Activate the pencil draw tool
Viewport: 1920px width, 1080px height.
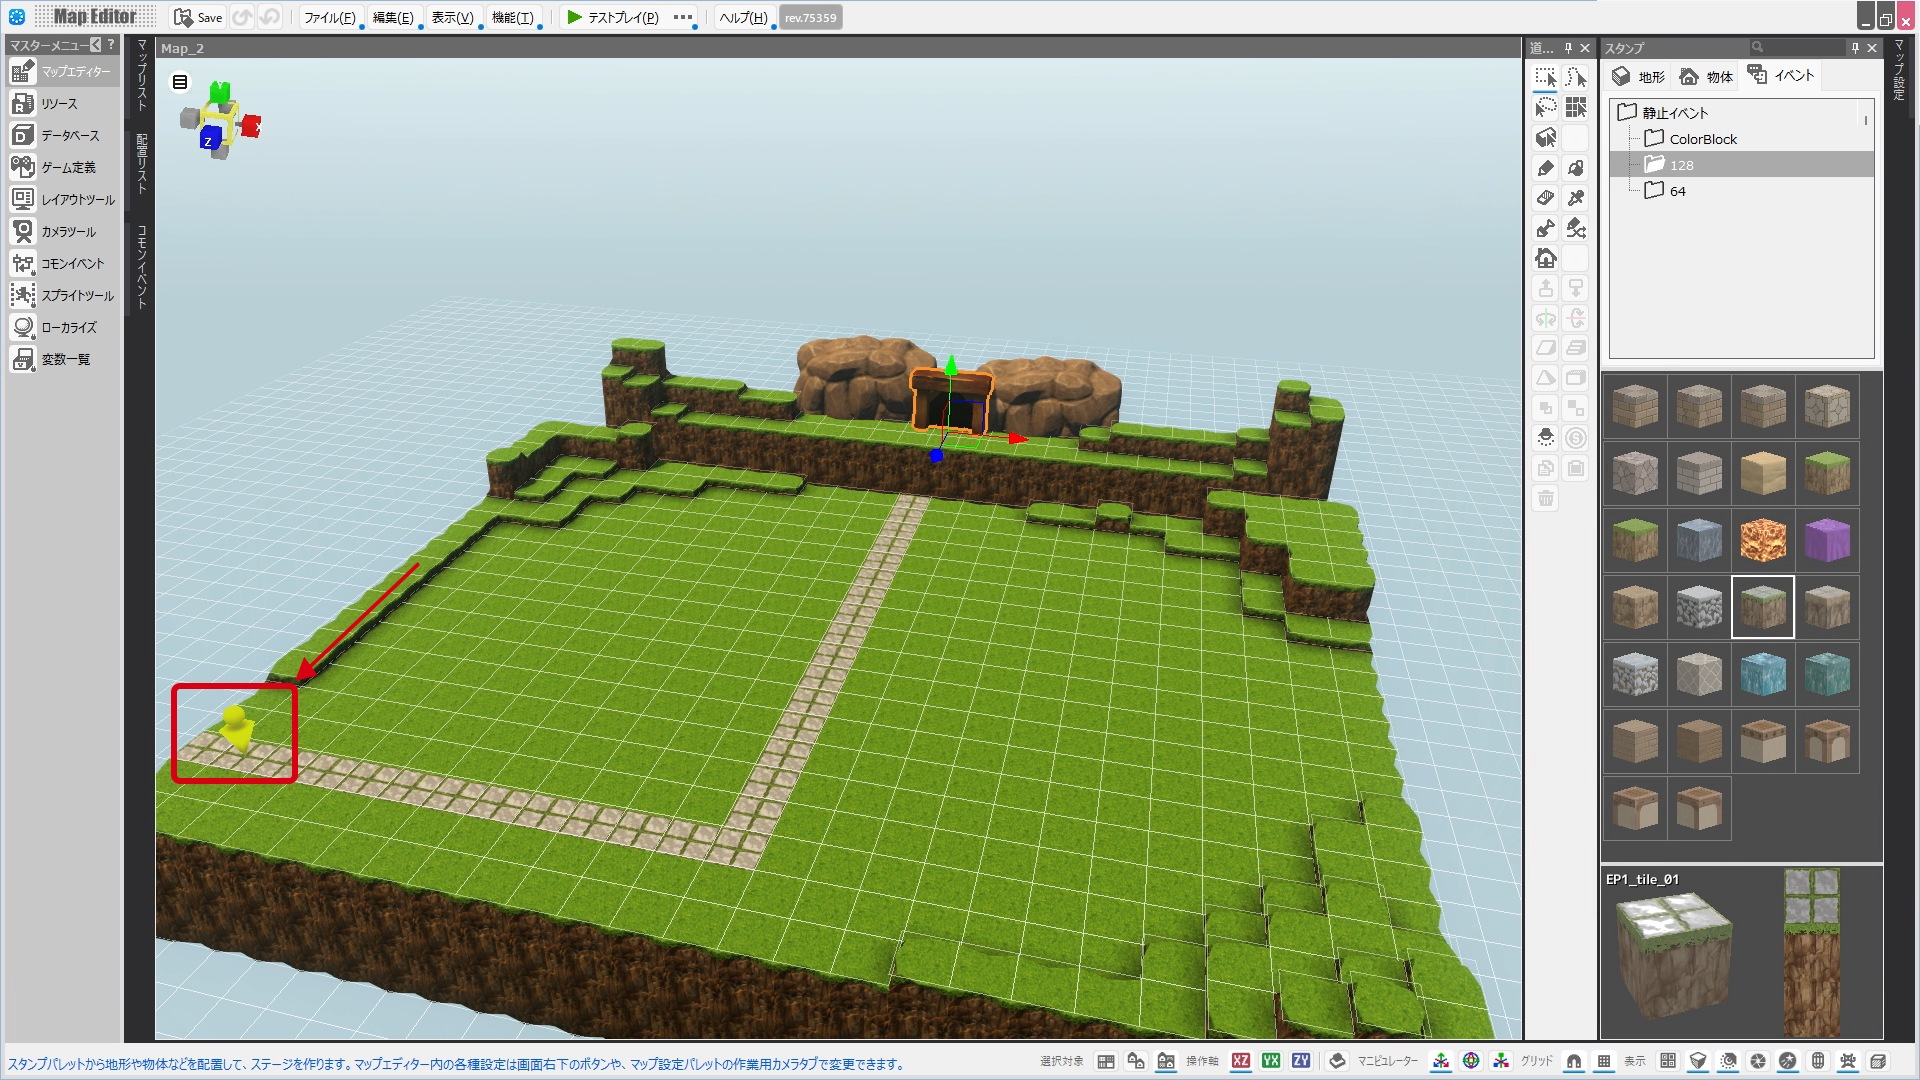(x=1546, y=168)
